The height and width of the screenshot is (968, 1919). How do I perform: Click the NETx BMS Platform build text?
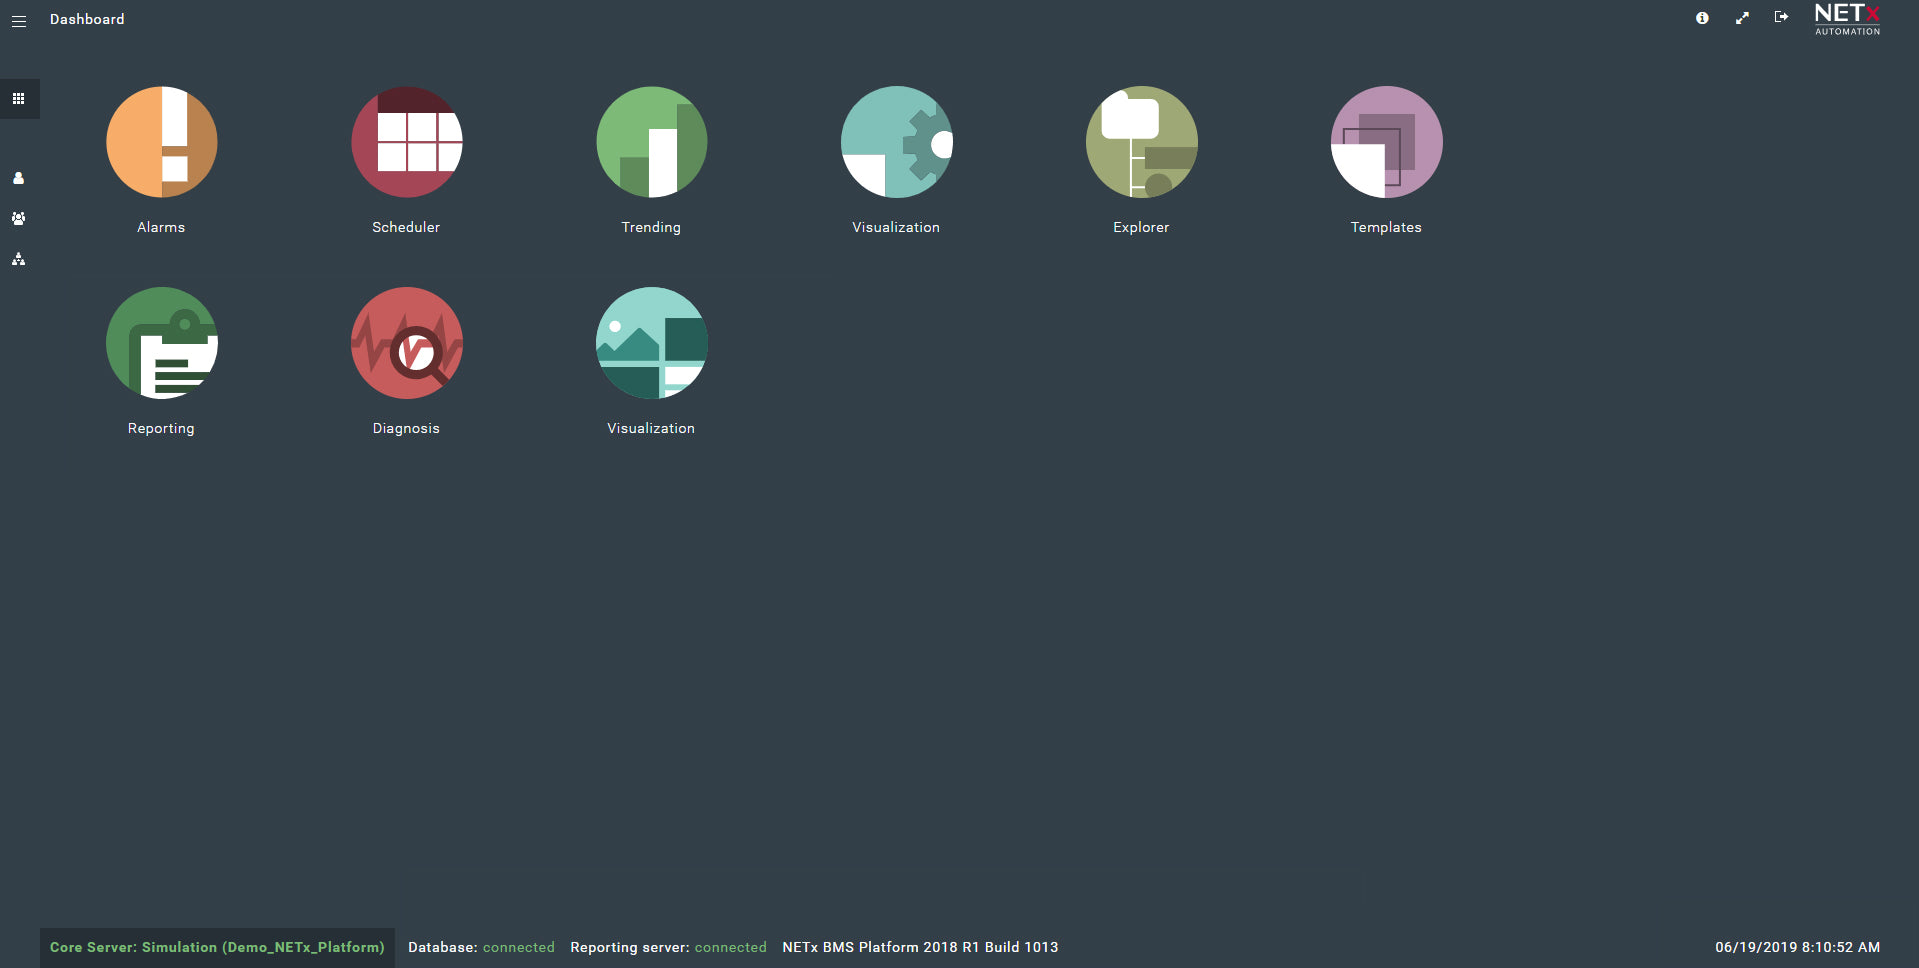coord(920,947)
